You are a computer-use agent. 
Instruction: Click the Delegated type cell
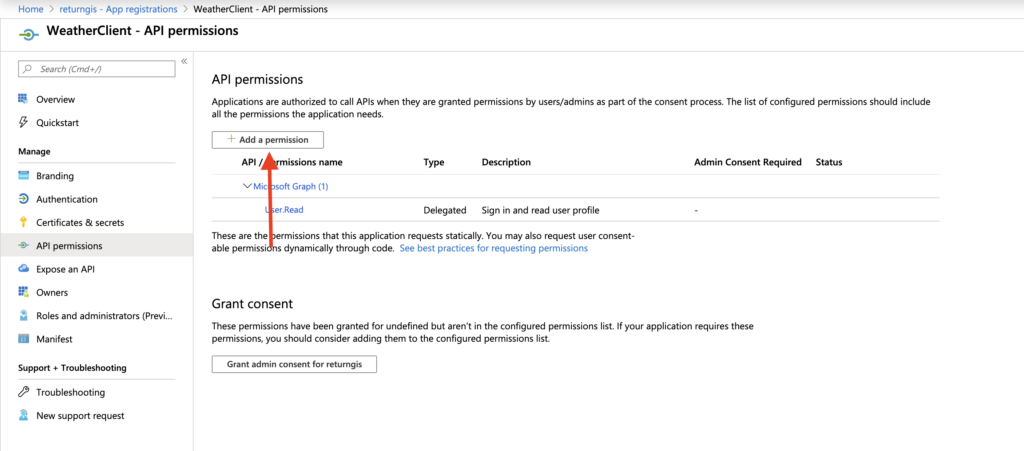tap(445, 210)
